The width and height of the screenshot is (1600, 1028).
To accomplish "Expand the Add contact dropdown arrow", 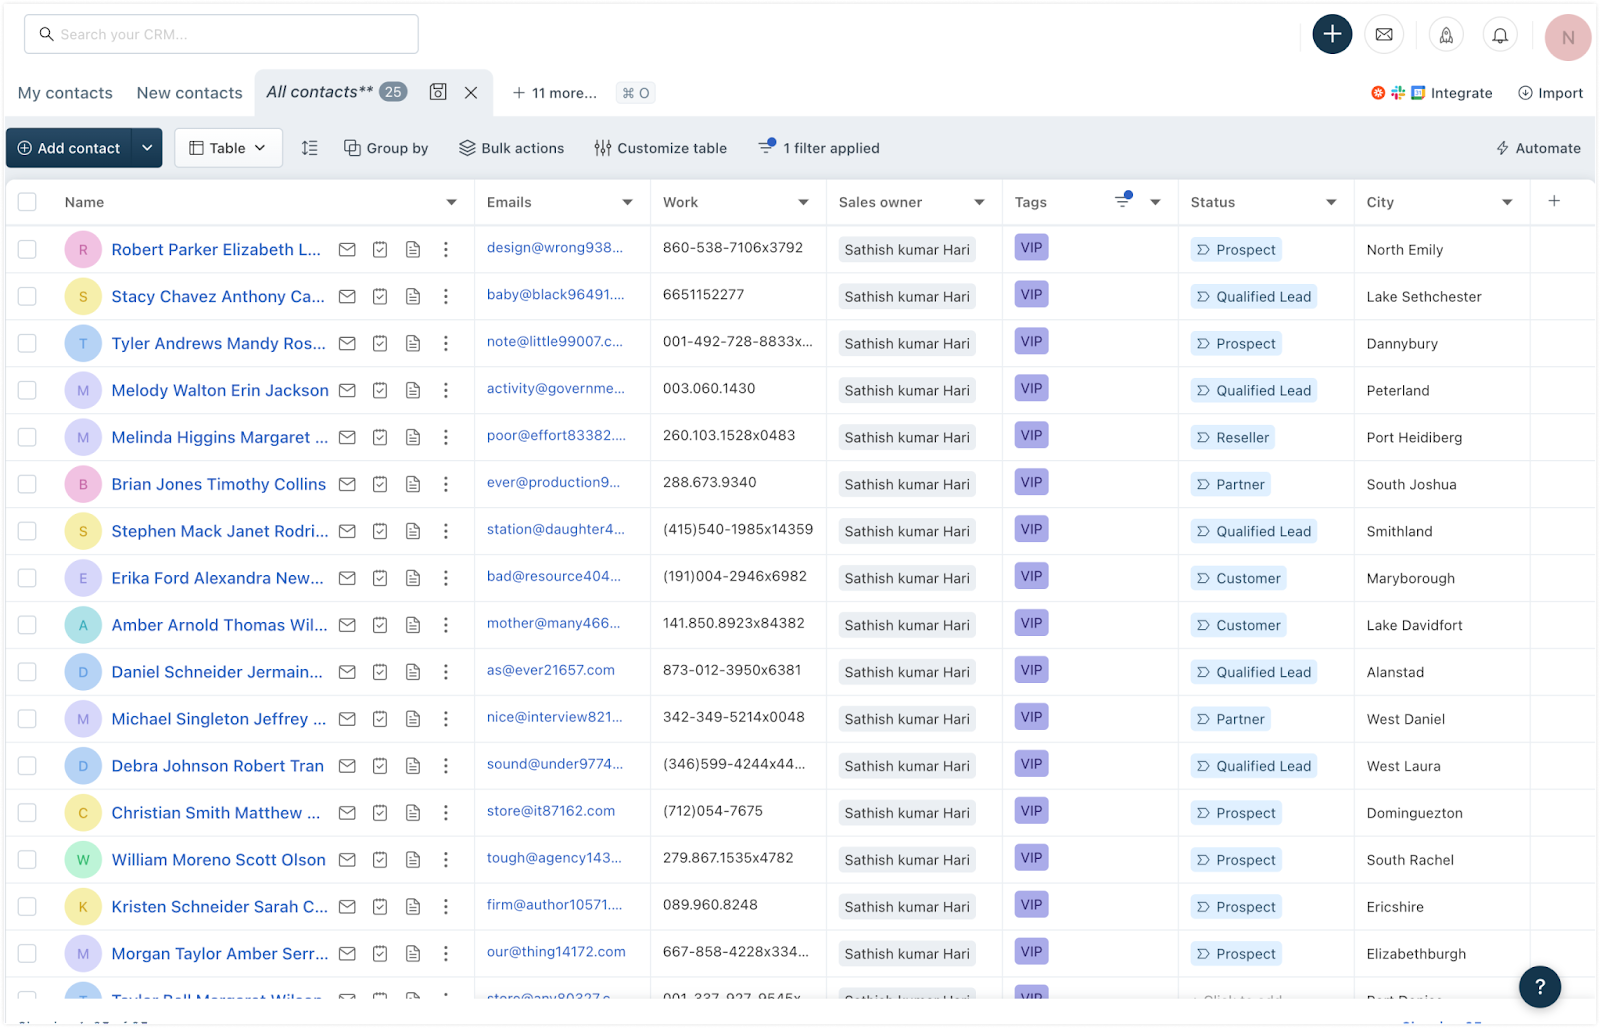I will click(147, 148).
